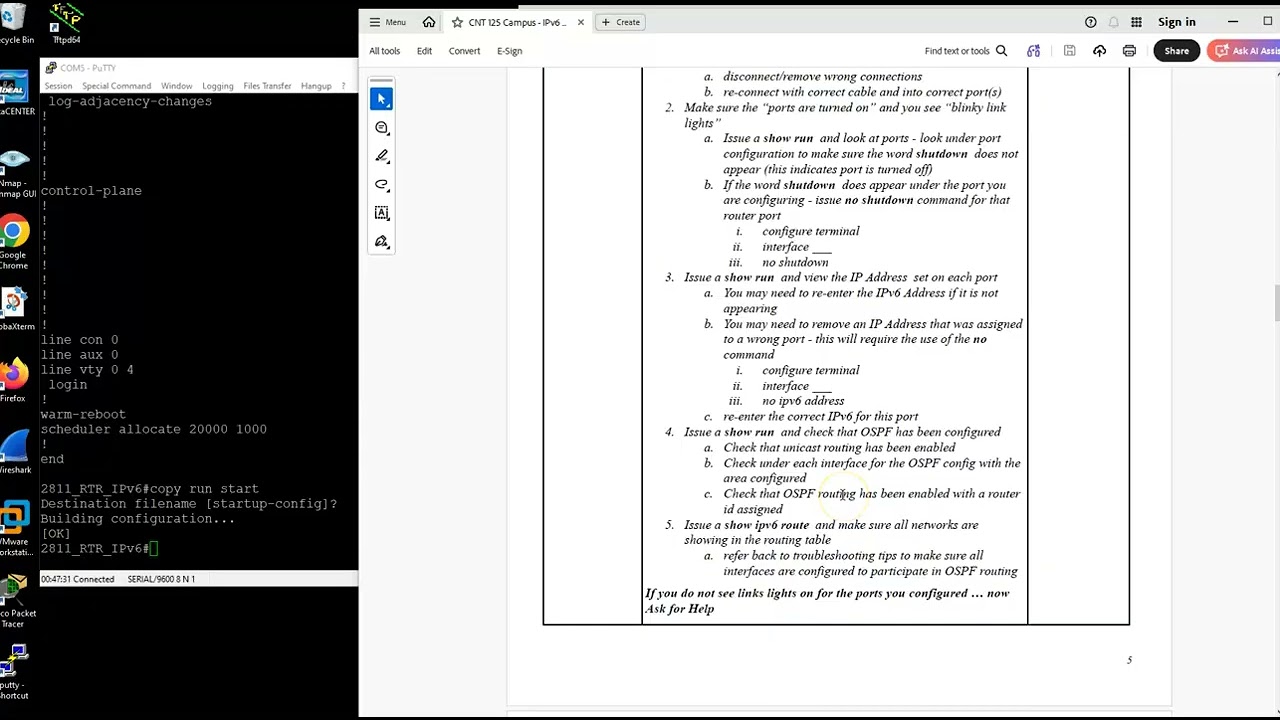Open the Tftpd64 desktop shortcut
The height and width of the screenshot is (720, 1280).
[x=66, y=24]
